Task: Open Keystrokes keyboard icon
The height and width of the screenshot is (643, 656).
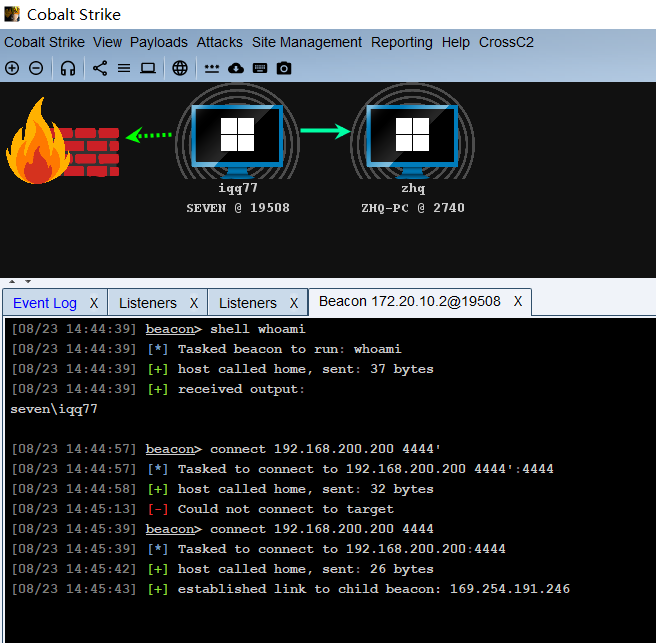Action: tap(260, 68)
